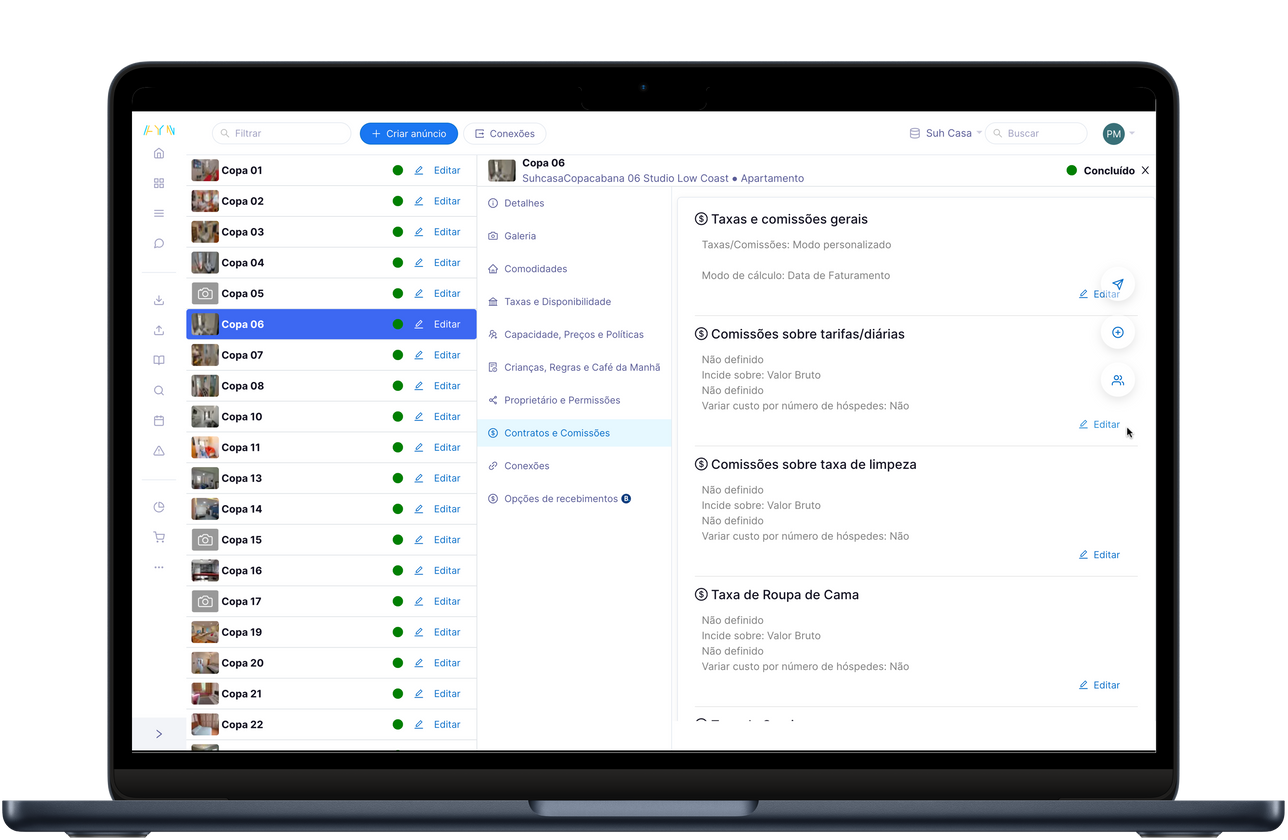1288x840 pixels.
Task: Expand the PM user avatar menu
Action: point(1118,133)
